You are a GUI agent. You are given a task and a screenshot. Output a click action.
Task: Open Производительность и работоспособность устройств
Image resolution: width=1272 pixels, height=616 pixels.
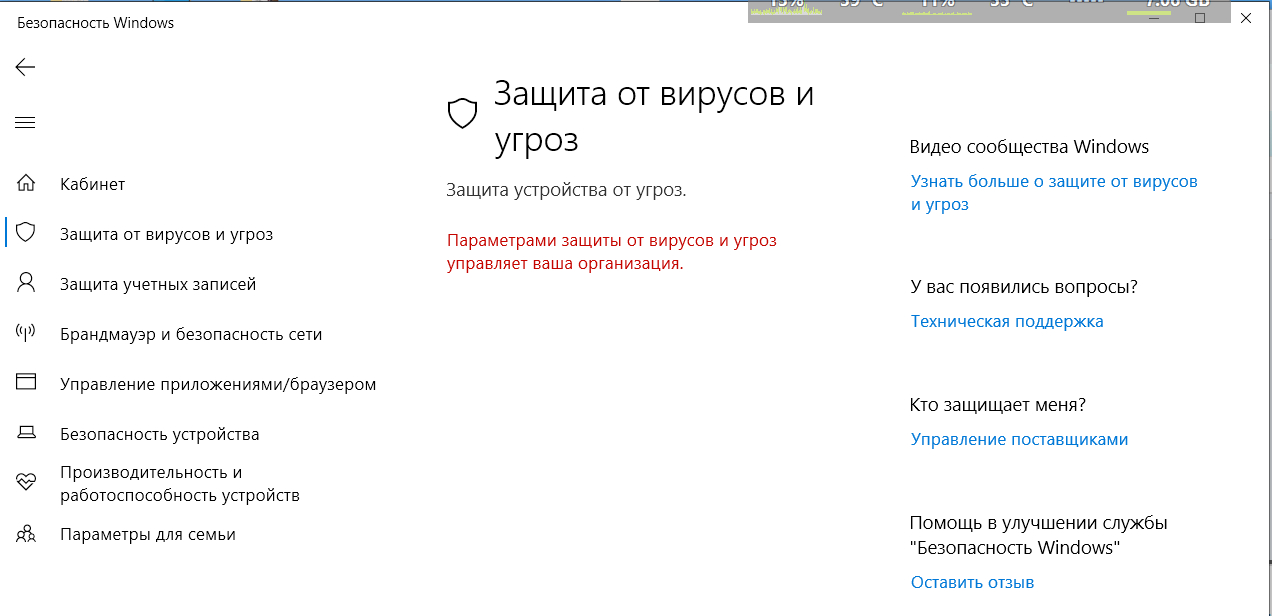coord(180,483)
